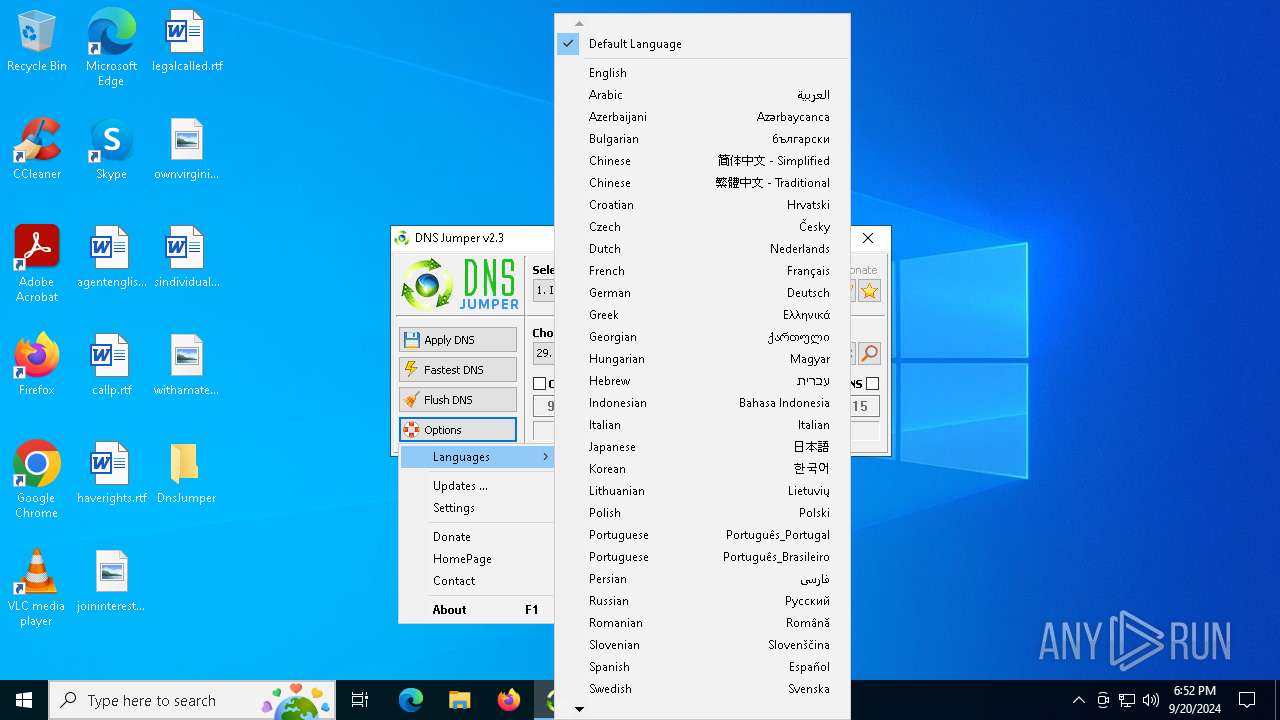Select Romanian language

coord(702,623)
